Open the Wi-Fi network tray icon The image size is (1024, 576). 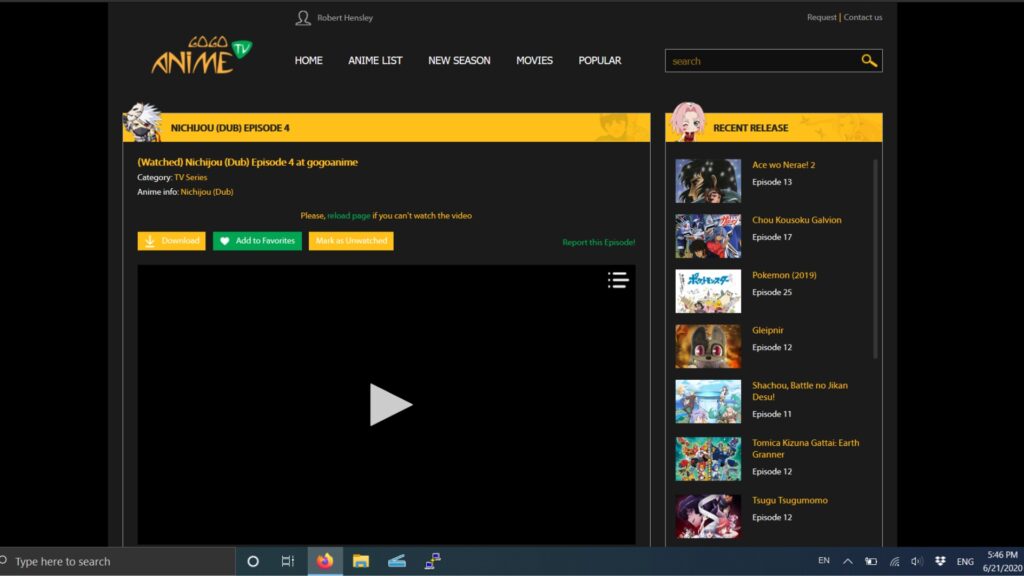894,561
